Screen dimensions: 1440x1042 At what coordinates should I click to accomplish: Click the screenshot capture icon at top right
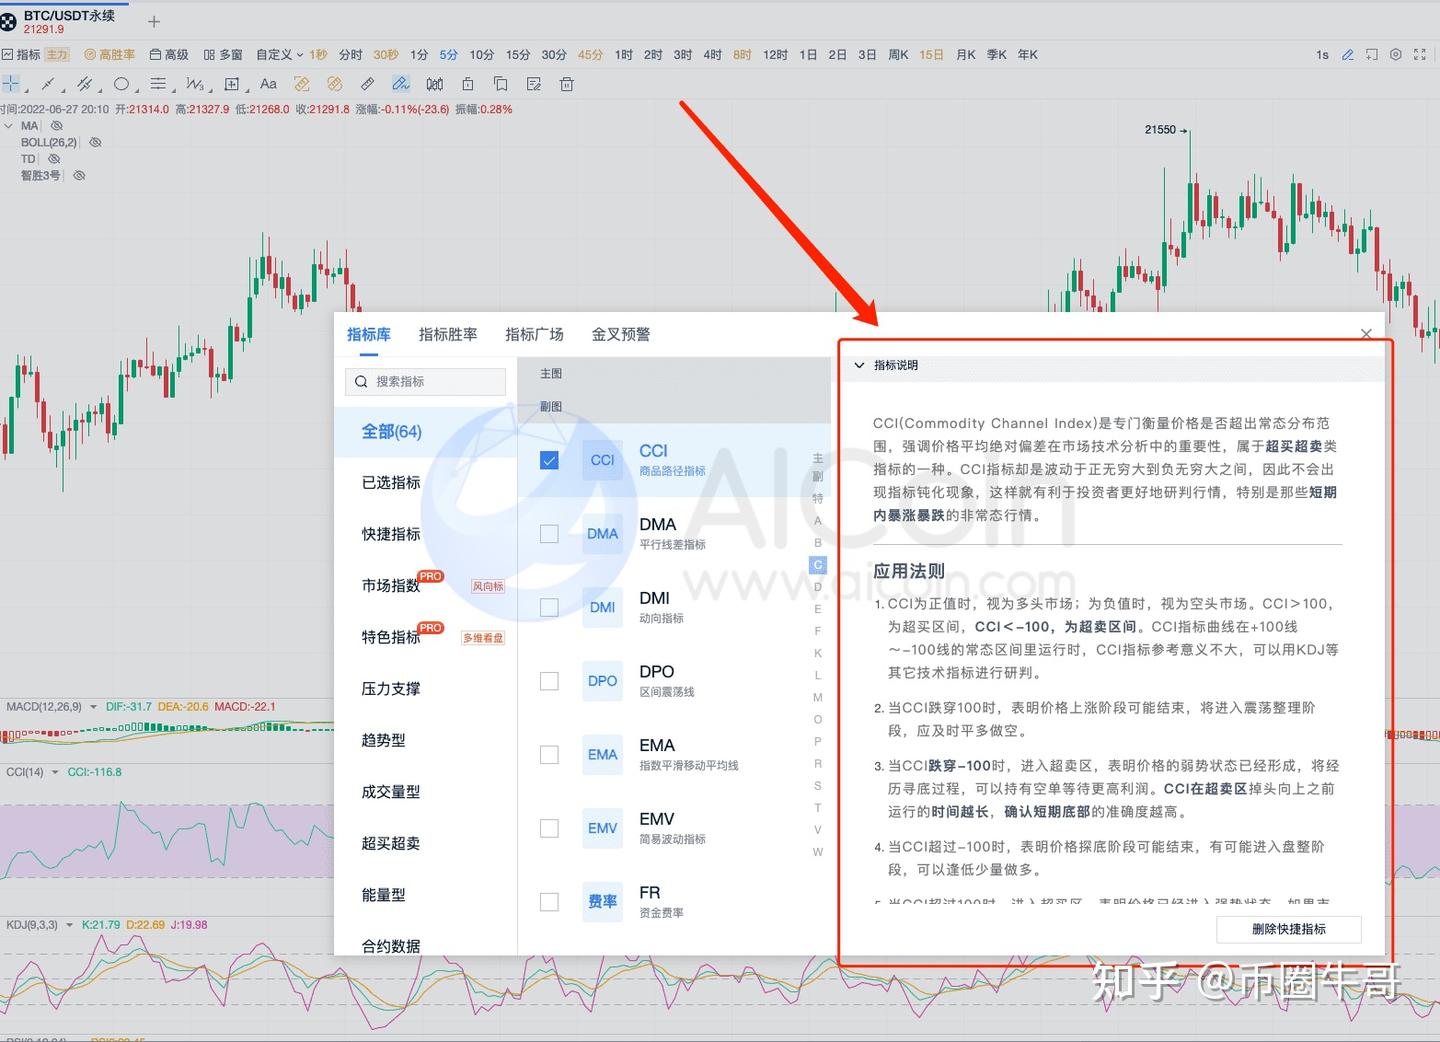1372,55
